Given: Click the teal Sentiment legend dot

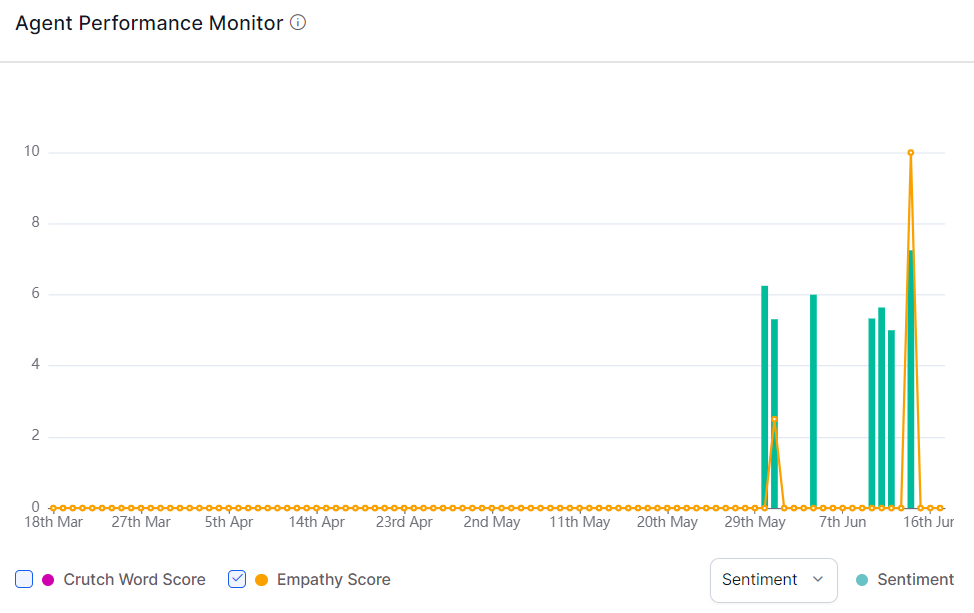Looking at the screenshot, I should point(862,580).
